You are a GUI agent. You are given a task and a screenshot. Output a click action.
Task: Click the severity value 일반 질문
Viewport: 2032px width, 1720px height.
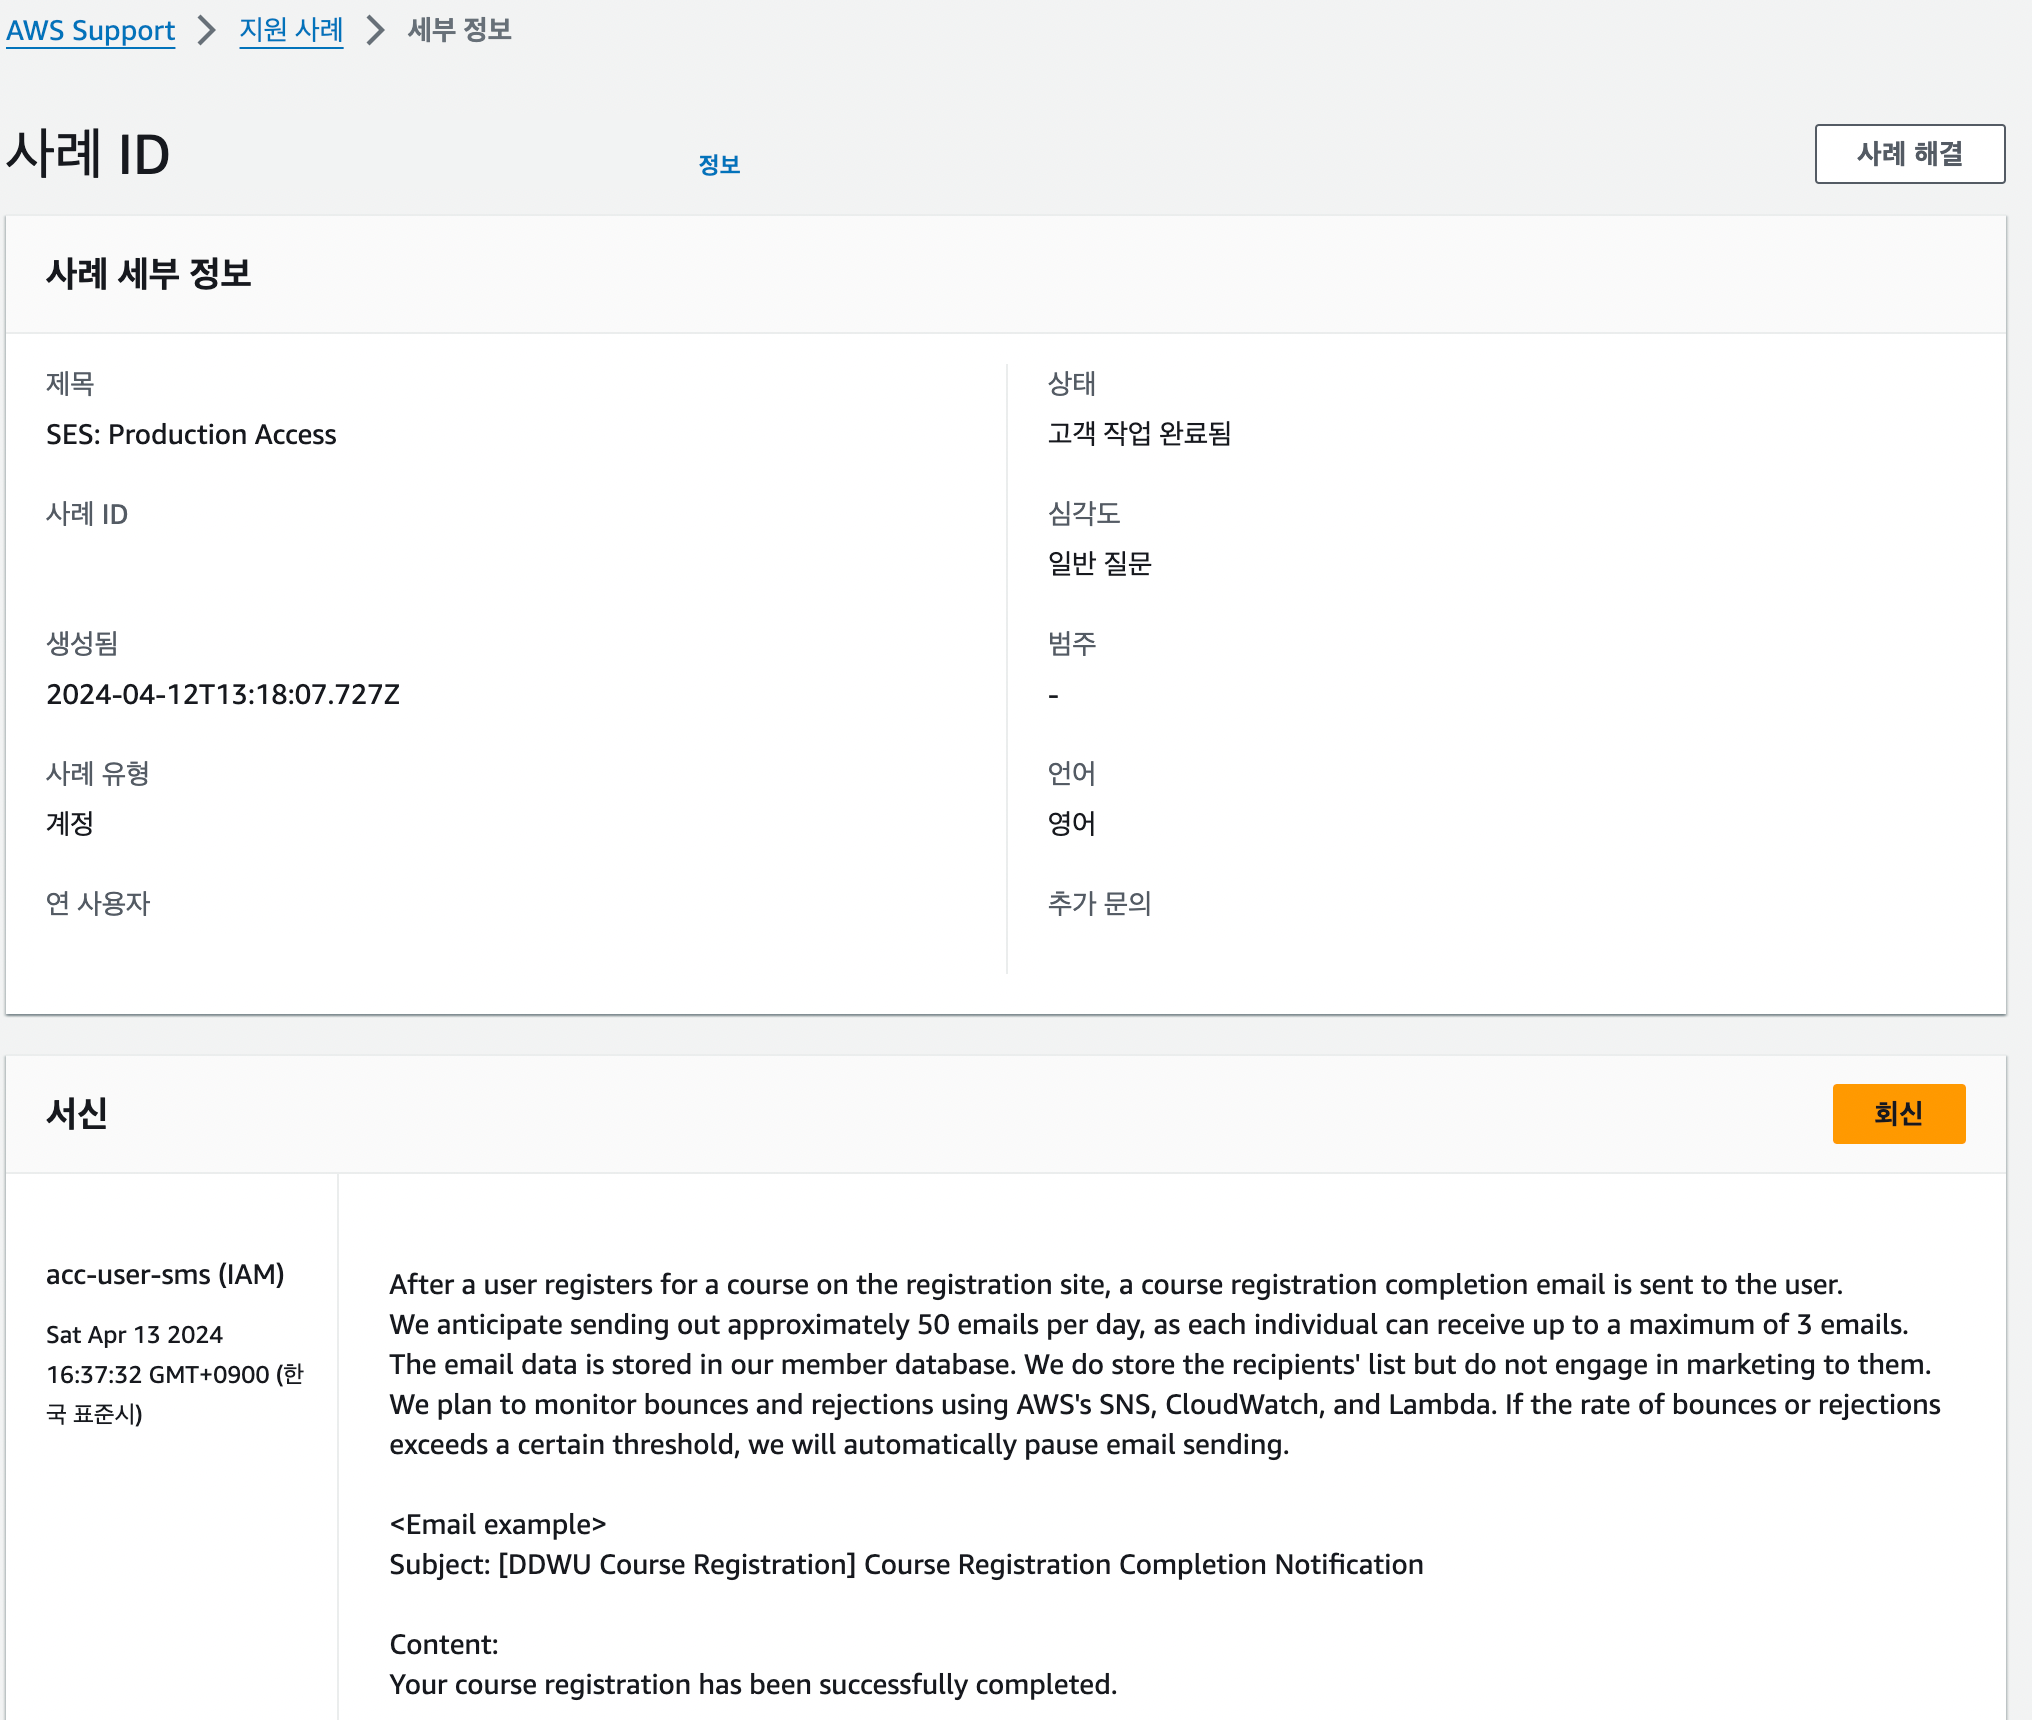[1100, 564]
